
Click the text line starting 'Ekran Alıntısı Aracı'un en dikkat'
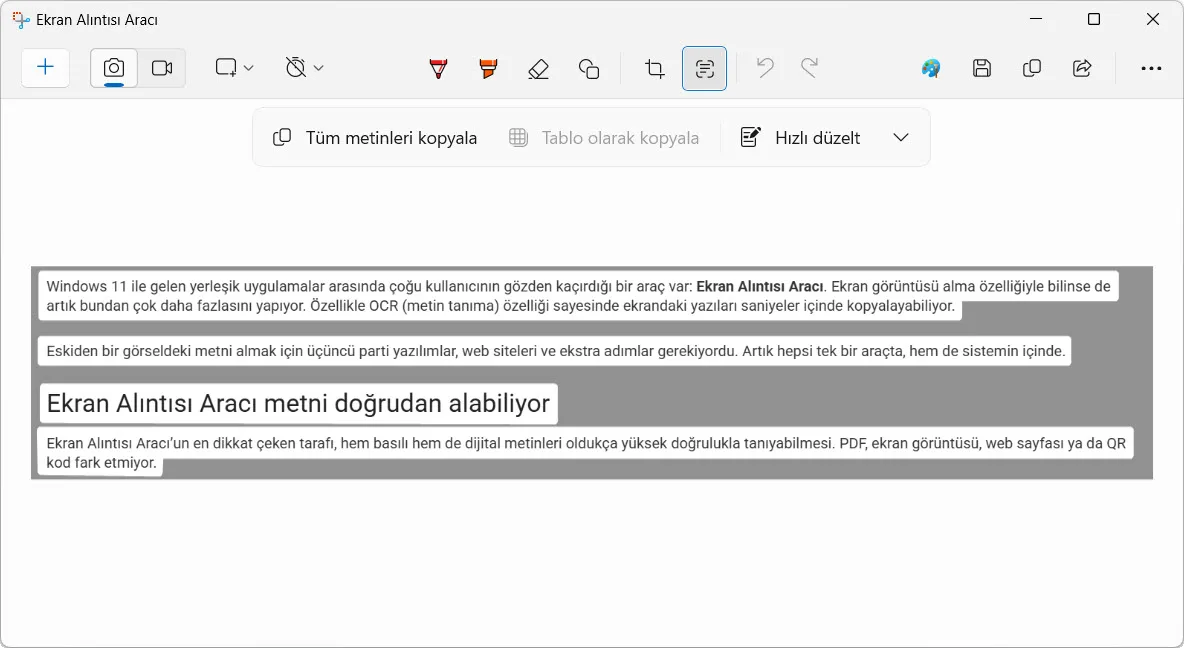pyautogui.click(x=586, y=443)
